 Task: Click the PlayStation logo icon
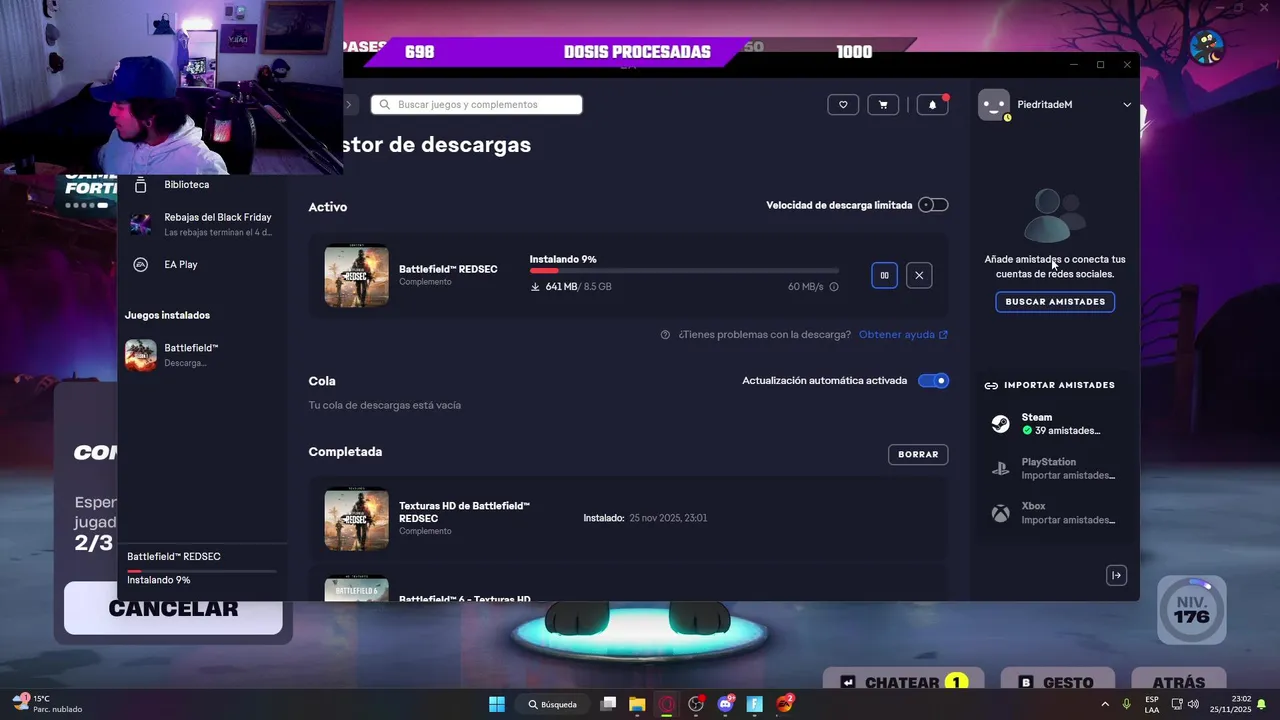pos(1000,468)
